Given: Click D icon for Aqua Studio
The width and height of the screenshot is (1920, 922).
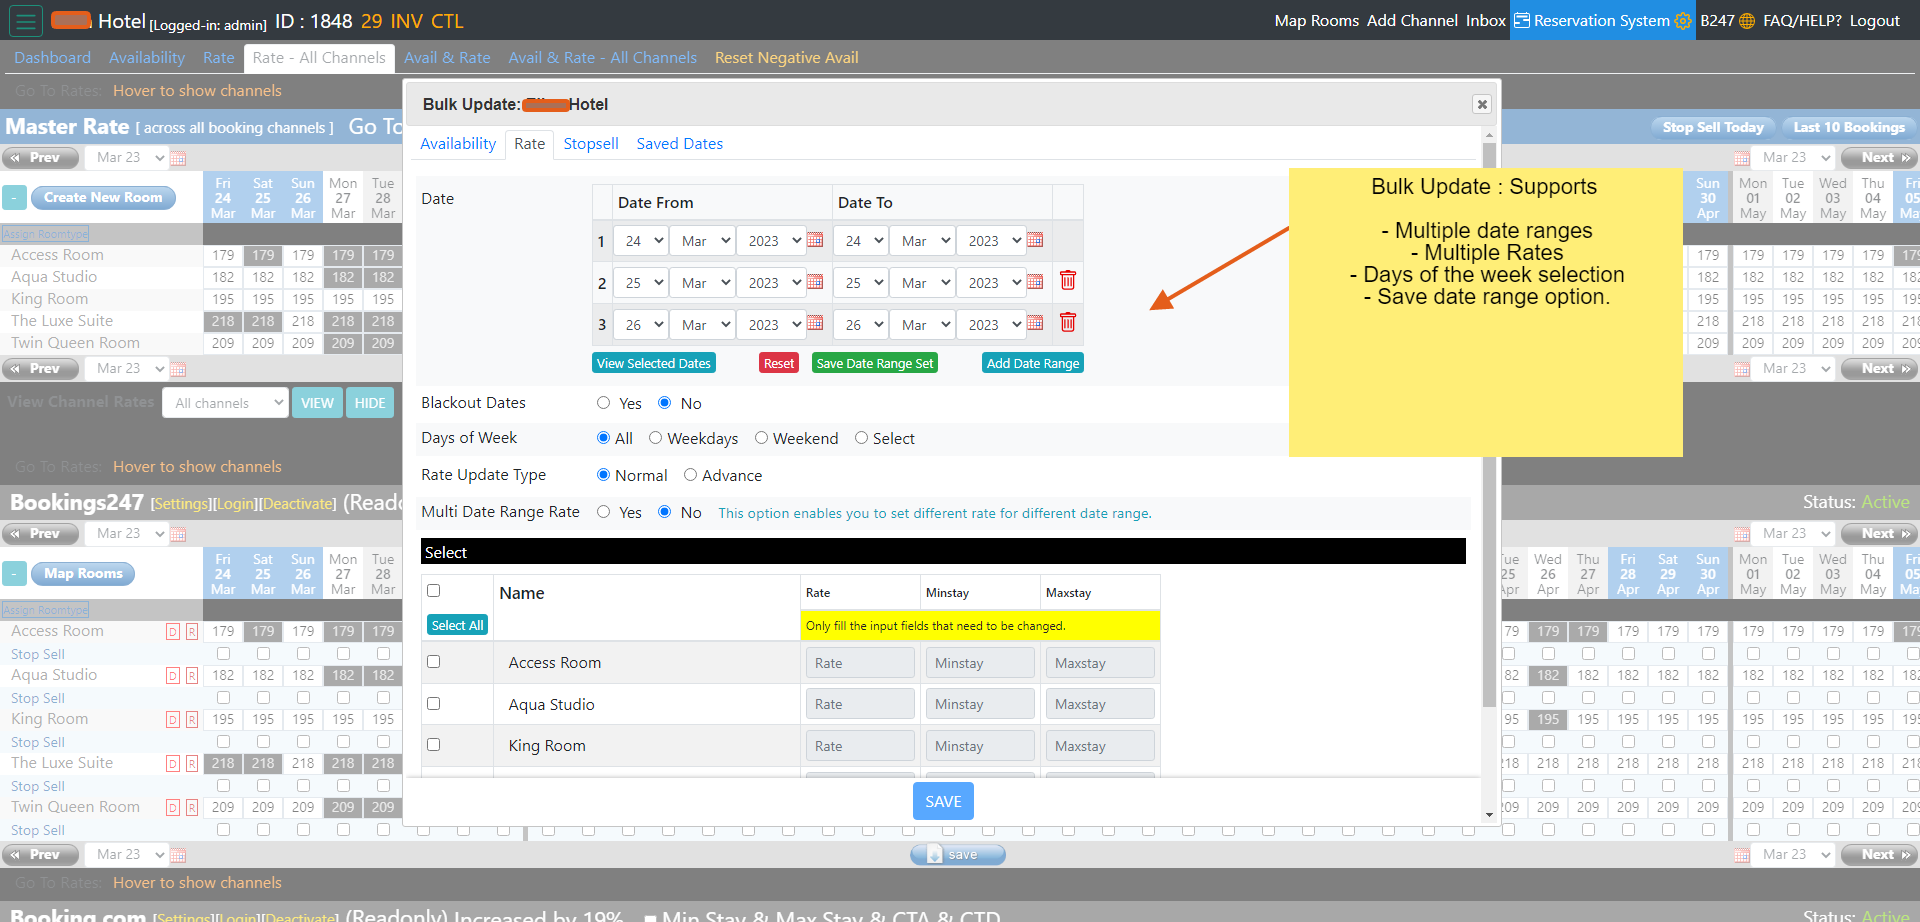Looking at the screenshot, I should [x=172, y=676].
